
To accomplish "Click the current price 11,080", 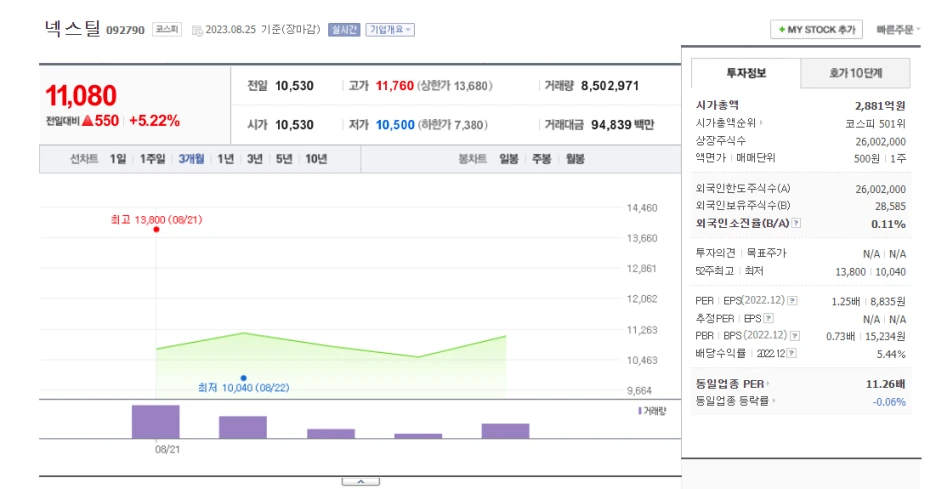I will coord(81,96).
